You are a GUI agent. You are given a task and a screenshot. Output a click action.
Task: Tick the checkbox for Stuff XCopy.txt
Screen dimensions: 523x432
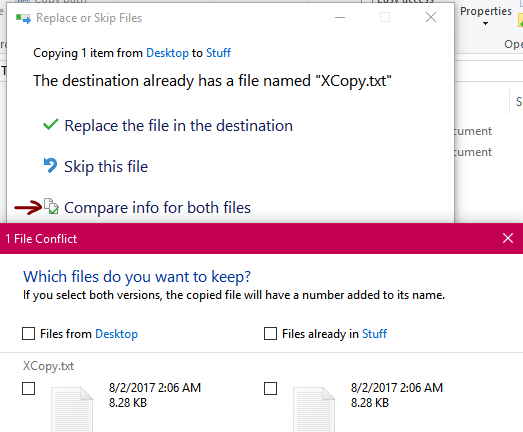point(270,388)
